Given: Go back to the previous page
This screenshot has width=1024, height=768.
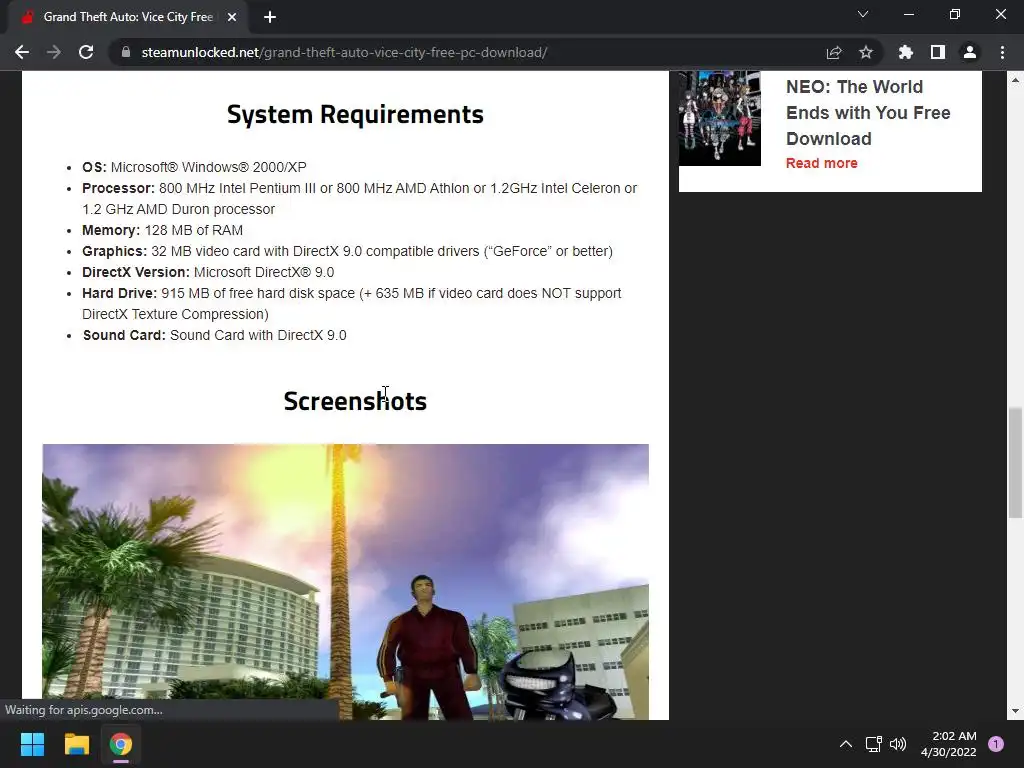Looking at the screenshot, I should click(22, 52).
